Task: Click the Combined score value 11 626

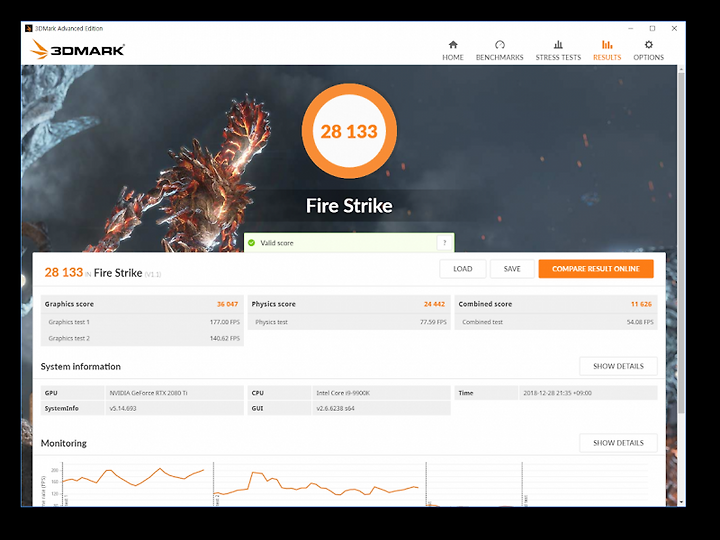Action: [641, 304]
